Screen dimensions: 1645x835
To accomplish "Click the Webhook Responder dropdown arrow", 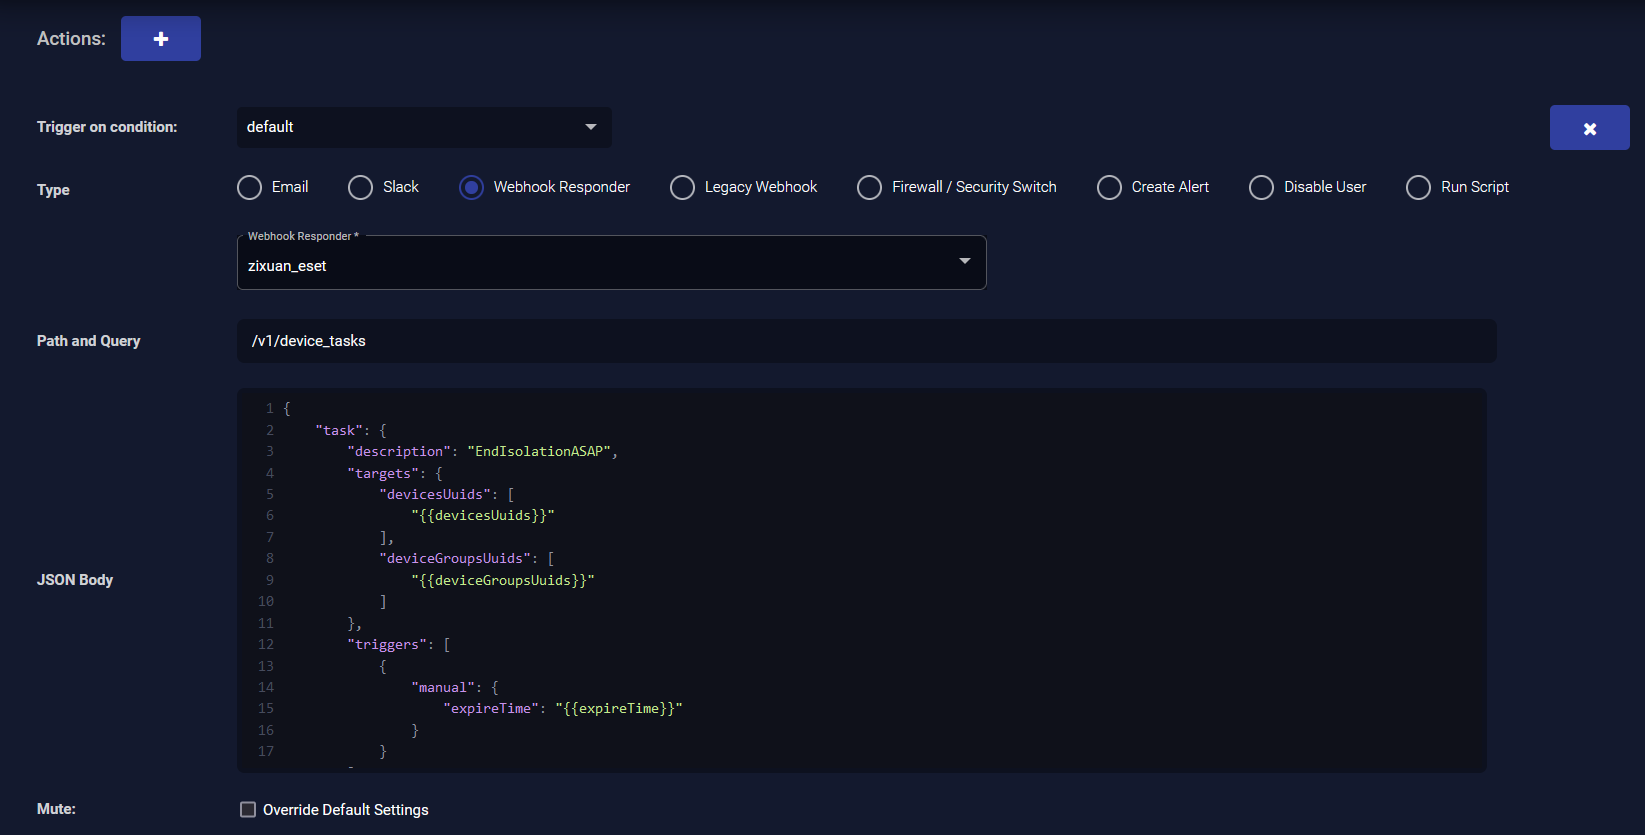I will click(965, 261).
